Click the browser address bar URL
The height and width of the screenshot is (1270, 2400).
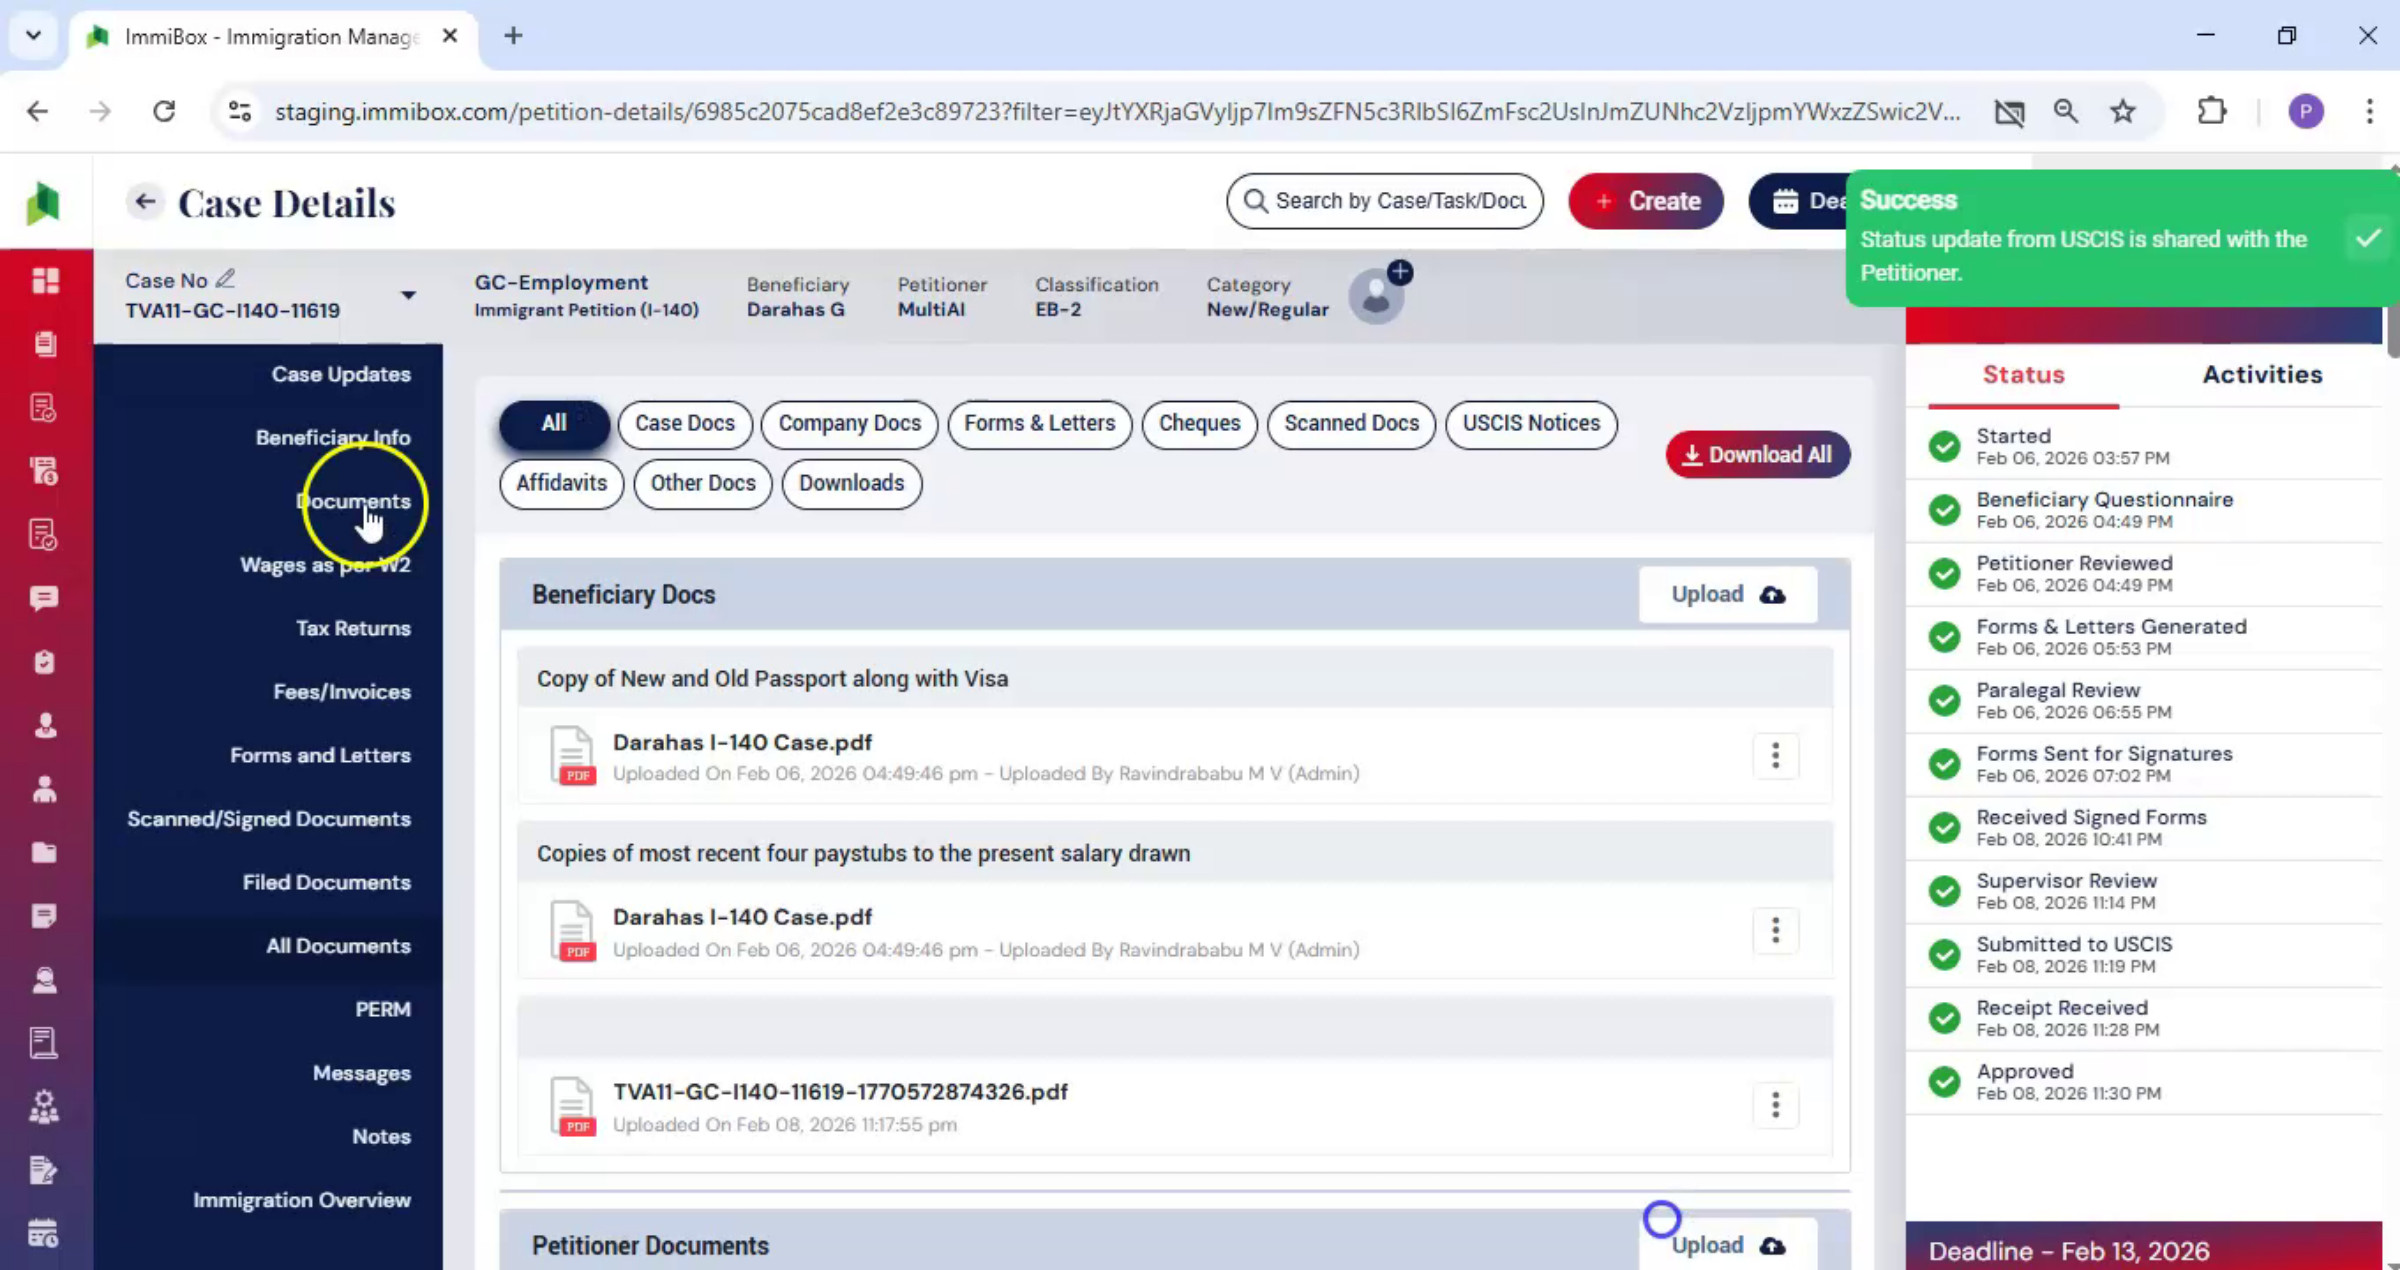pyautogui.click(x=1117, y=111)
